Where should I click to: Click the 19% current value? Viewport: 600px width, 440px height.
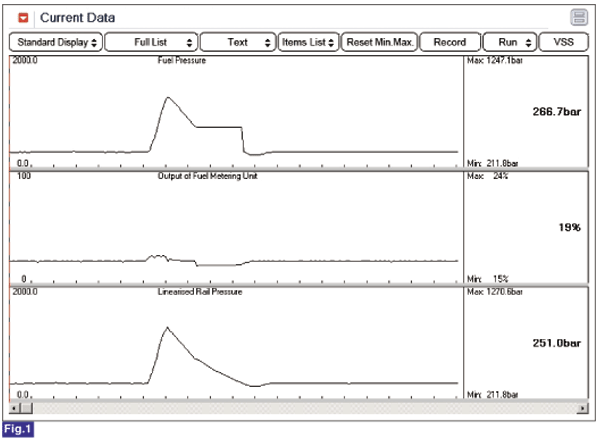[569, 227]
